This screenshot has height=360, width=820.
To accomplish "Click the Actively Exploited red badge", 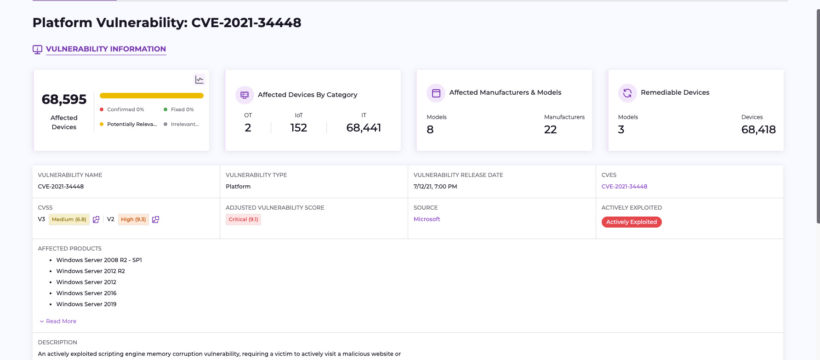I will pyautogui.click(x=631, y=222).
